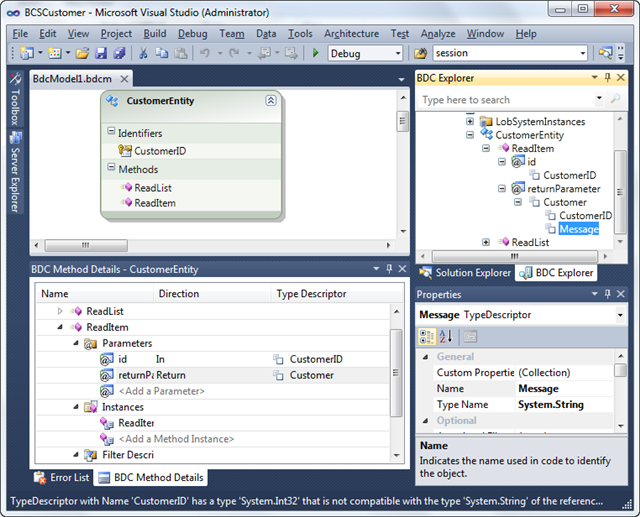The image size is (640, 517).
Task: Start debugging with green play icon
Action: [316, 53]
